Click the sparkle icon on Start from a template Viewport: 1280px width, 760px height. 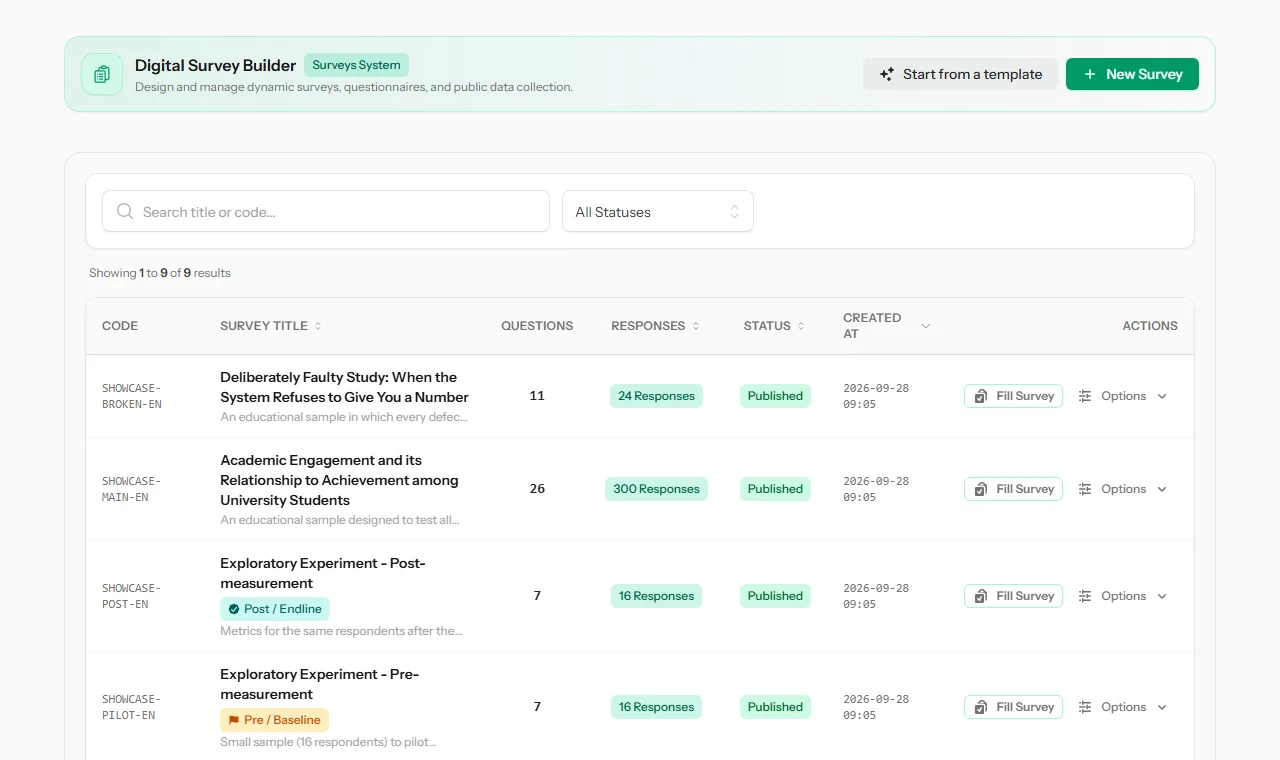pyautogui.click(x=887, y=74)
